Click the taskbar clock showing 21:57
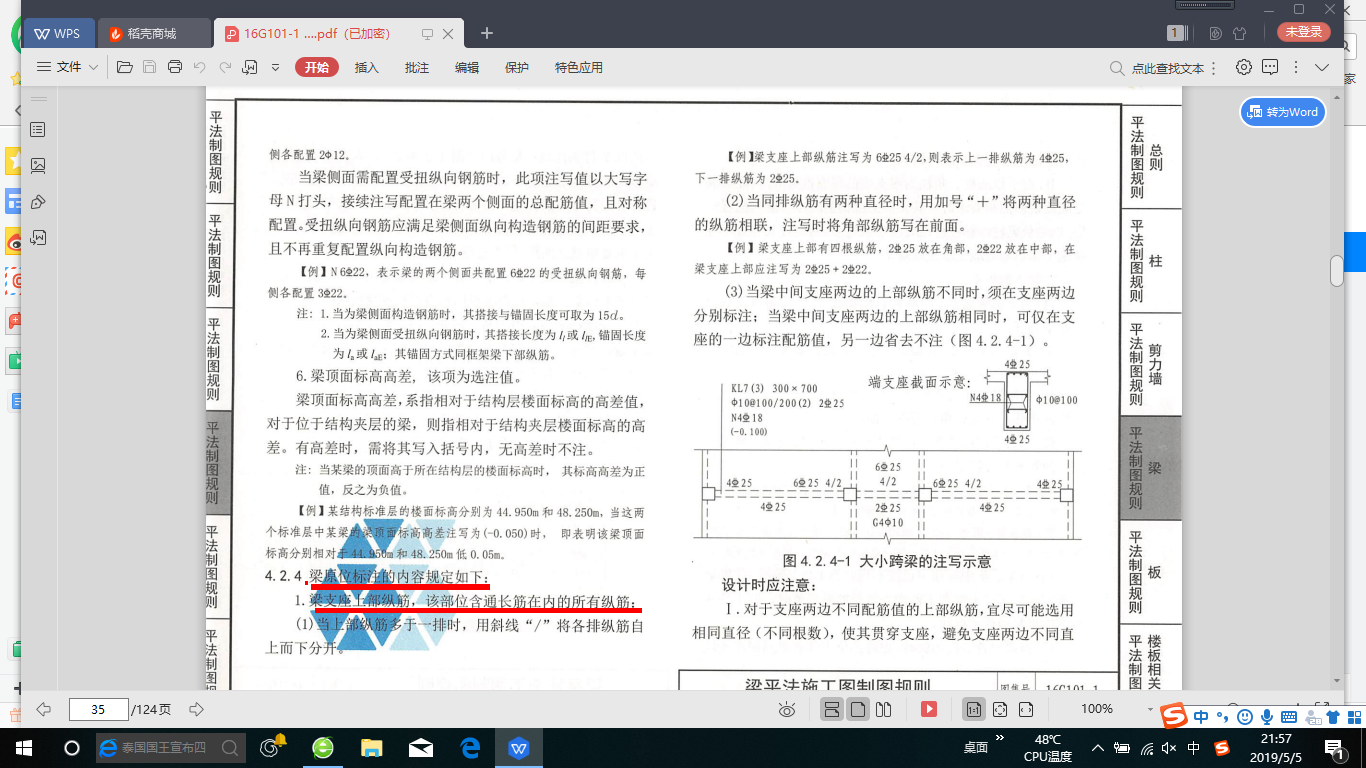The height and width of the screenshot is (768, 1366). (1274, 747)
